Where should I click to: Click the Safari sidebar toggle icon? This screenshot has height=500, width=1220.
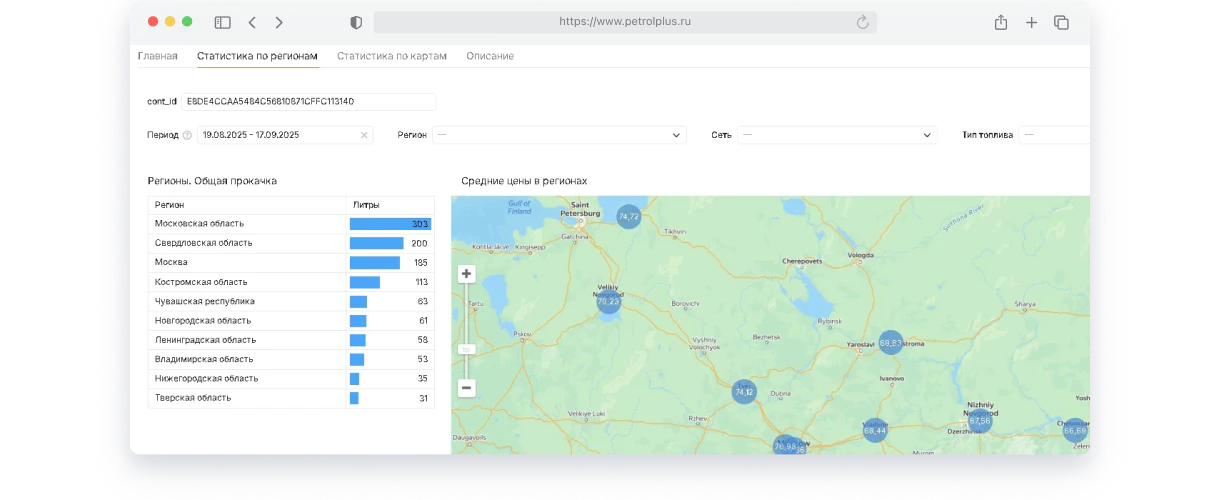click(222, 22)
